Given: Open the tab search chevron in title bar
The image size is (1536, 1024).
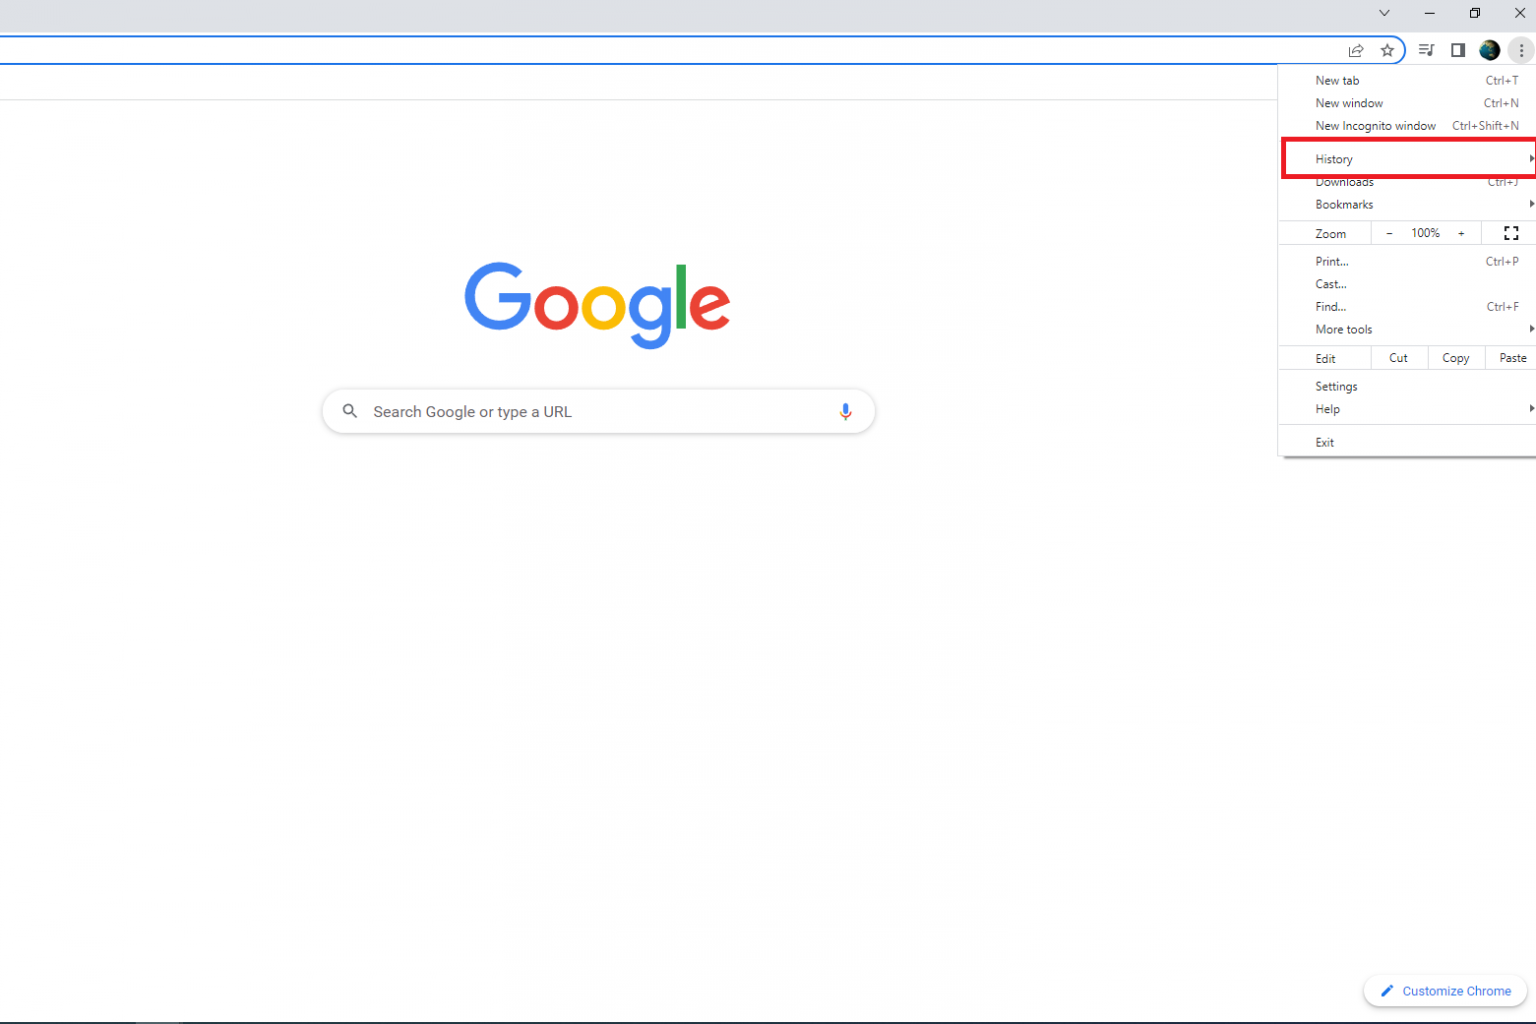Looking at the screenshot, I should coord(1384,13).
